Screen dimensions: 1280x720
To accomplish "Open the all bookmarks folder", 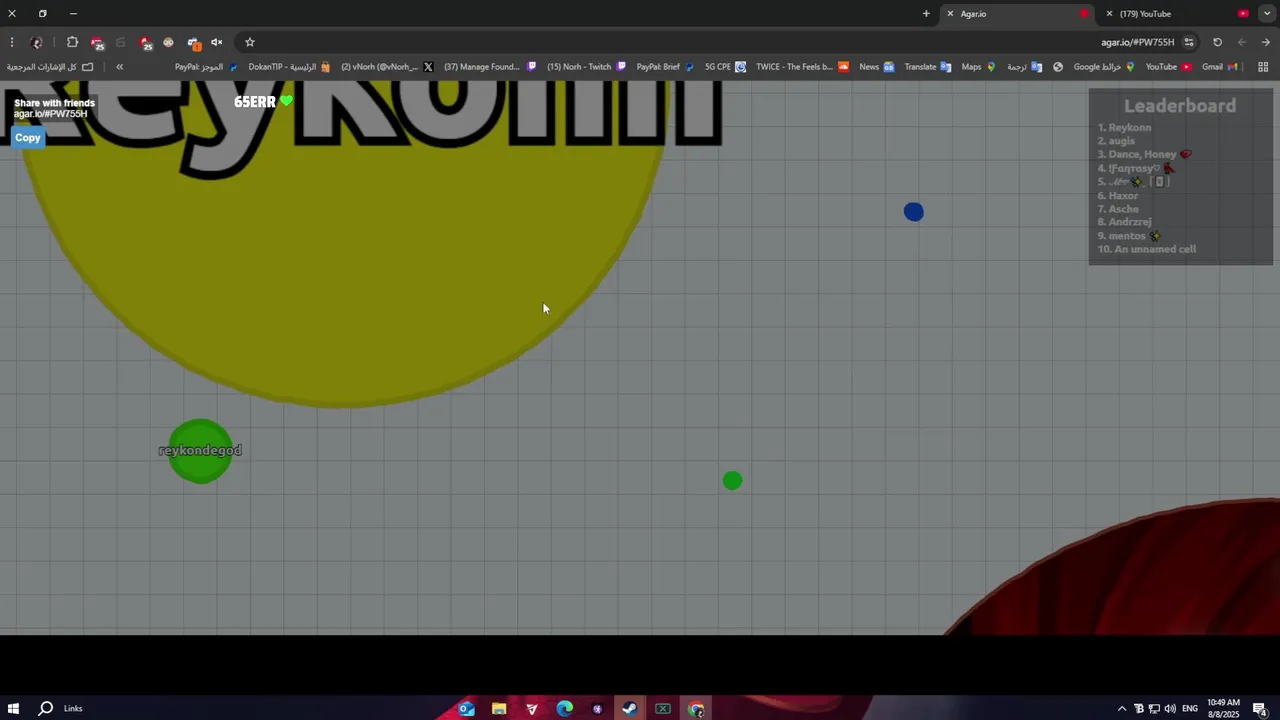I will point(50,67).
